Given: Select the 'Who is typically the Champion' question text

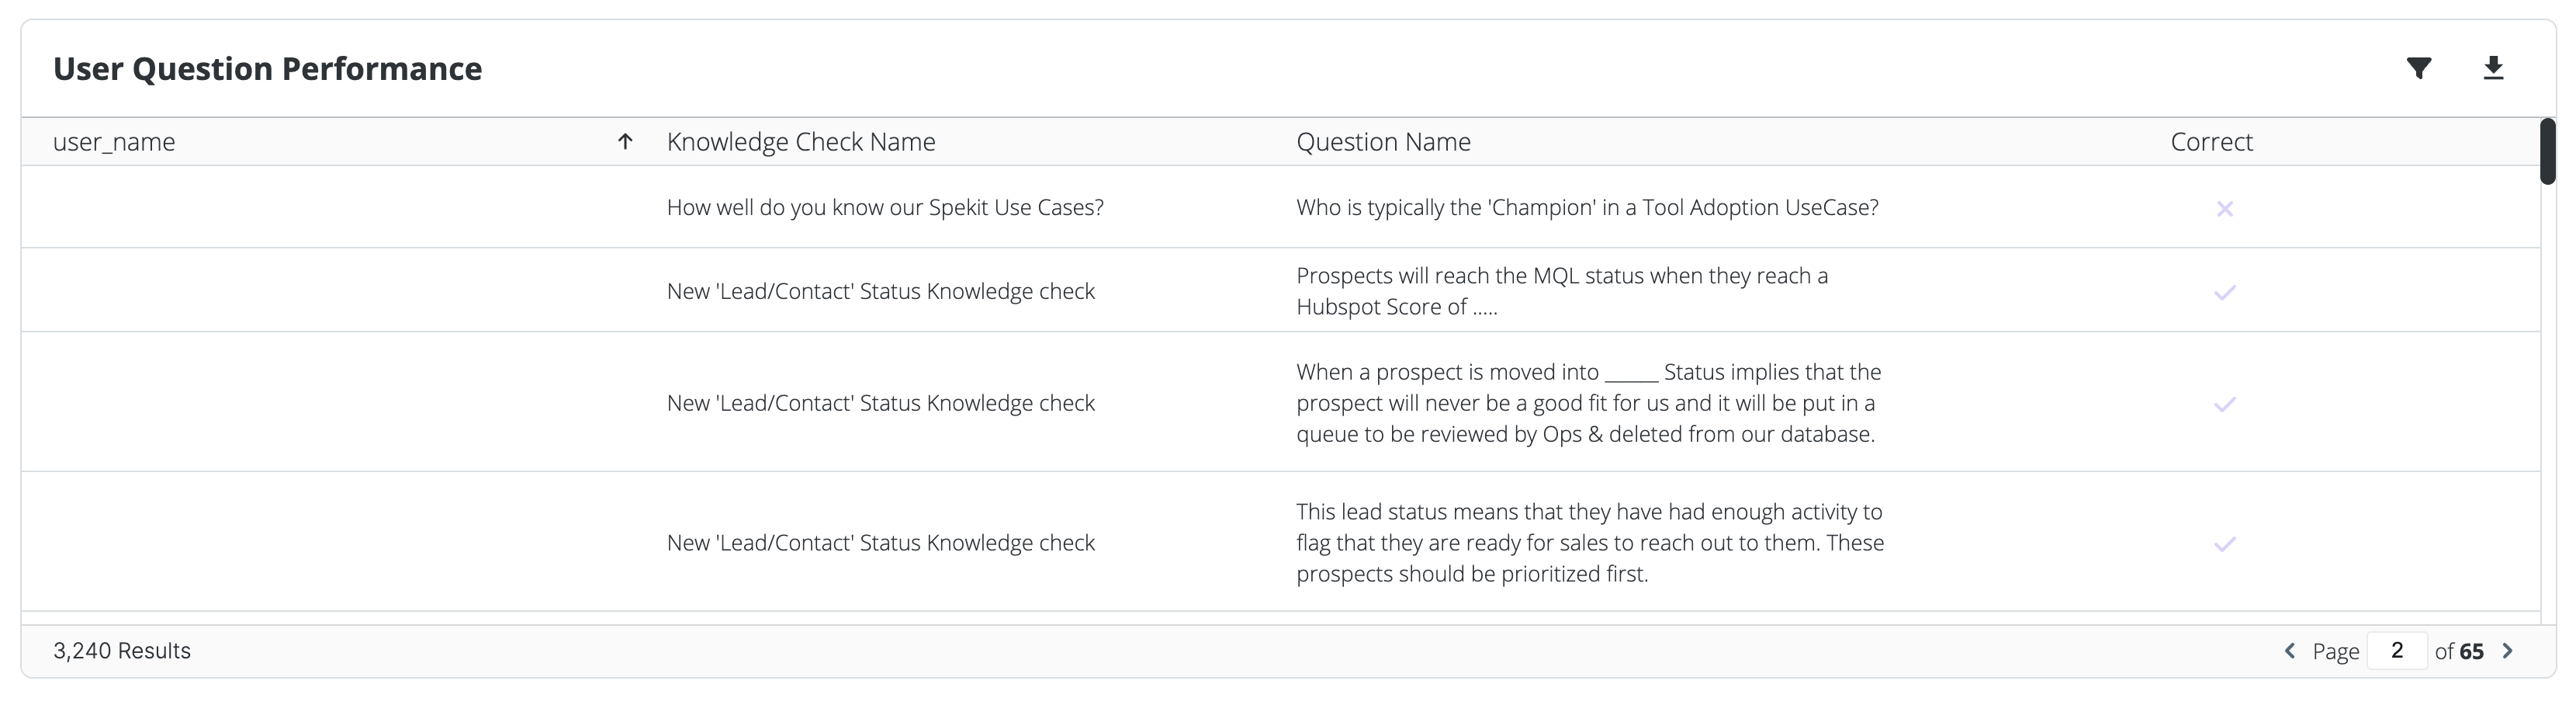Looking at the screenshot, I should 1587,207.
